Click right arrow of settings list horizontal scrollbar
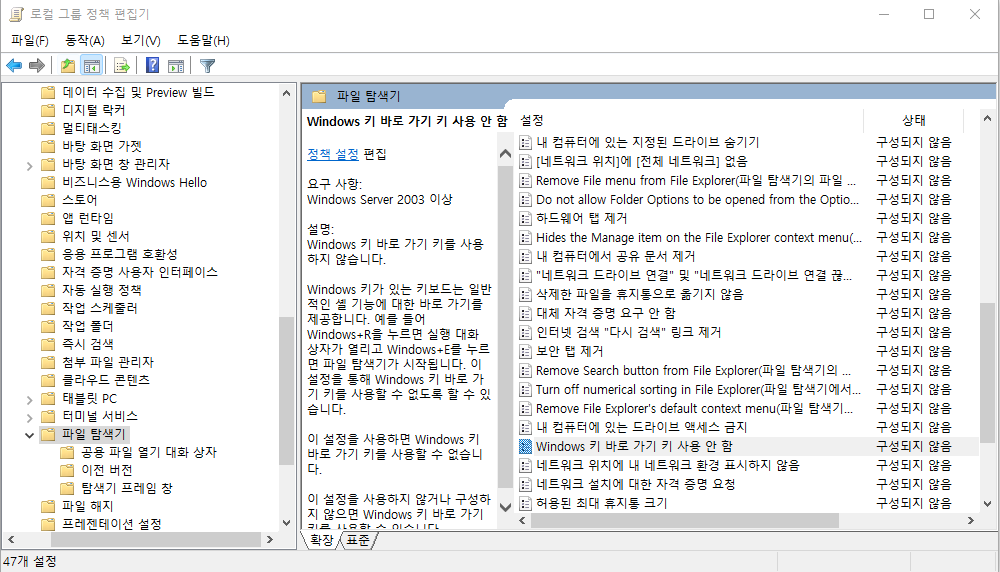The image size is (1000, 572). point(971,521)
